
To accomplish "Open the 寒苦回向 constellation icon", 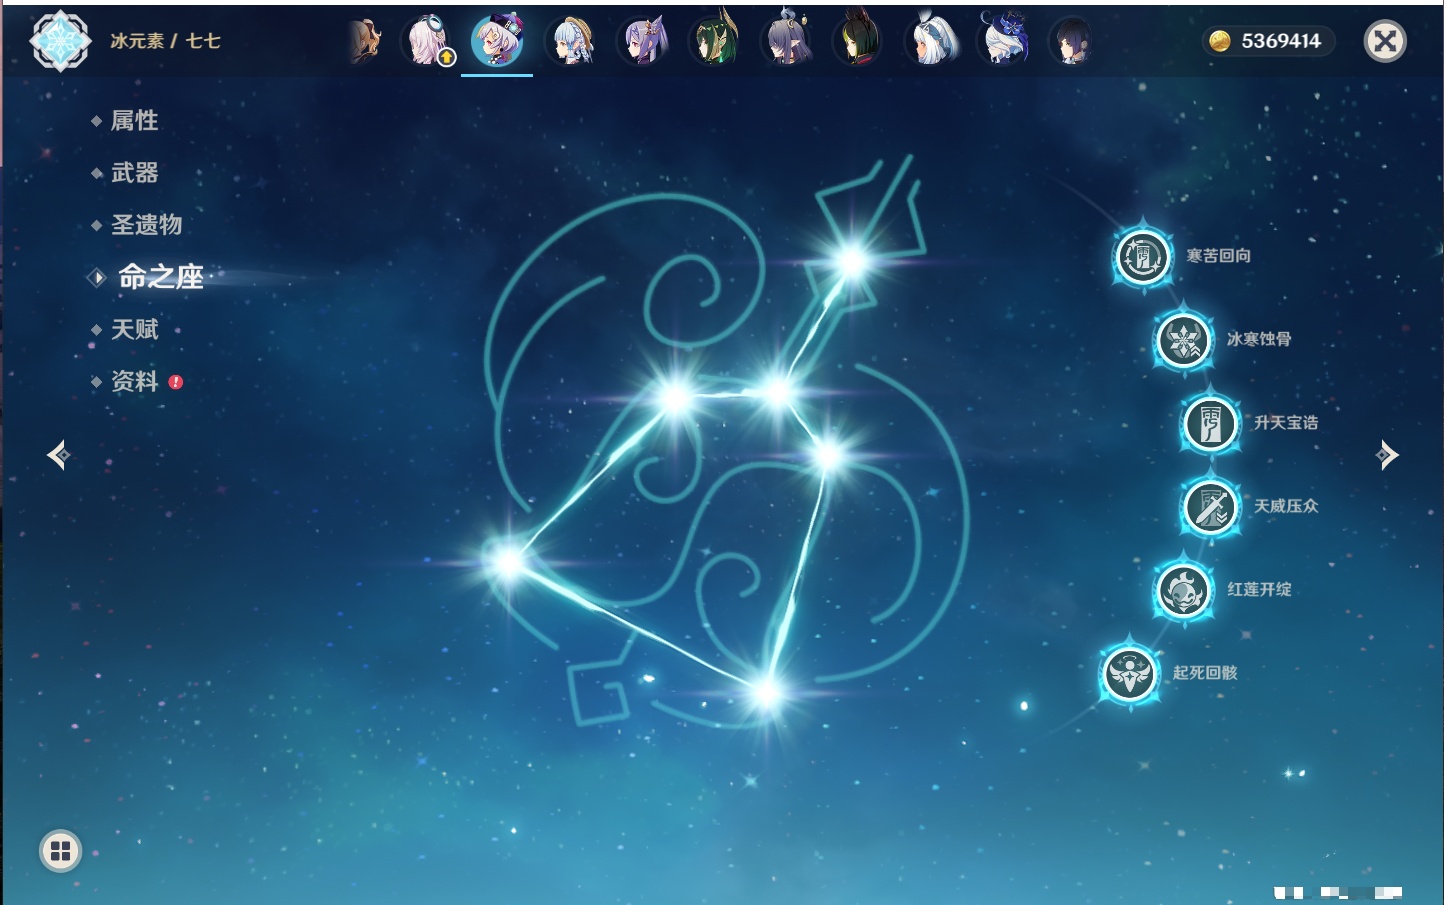I will pyautogui.click(x=1142, y=257).
